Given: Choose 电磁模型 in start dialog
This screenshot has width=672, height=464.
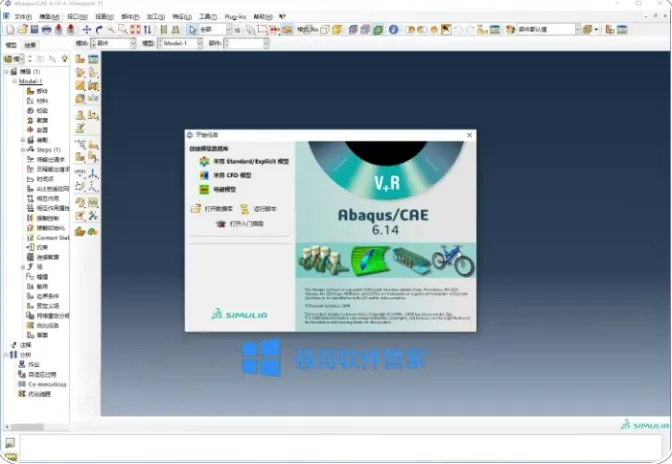Looking at the screenshot, I should (x=225, y=189).
